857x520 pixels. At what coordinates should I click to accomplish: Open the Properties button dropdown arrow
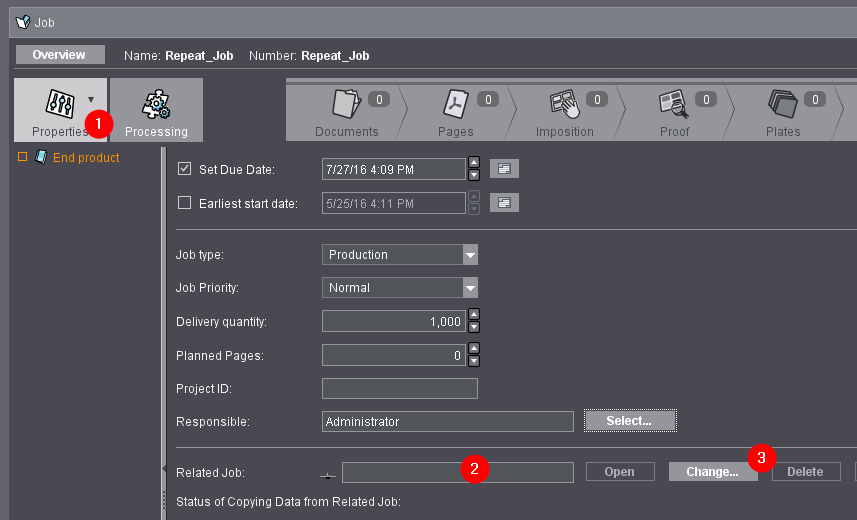[x=91, y=99]
